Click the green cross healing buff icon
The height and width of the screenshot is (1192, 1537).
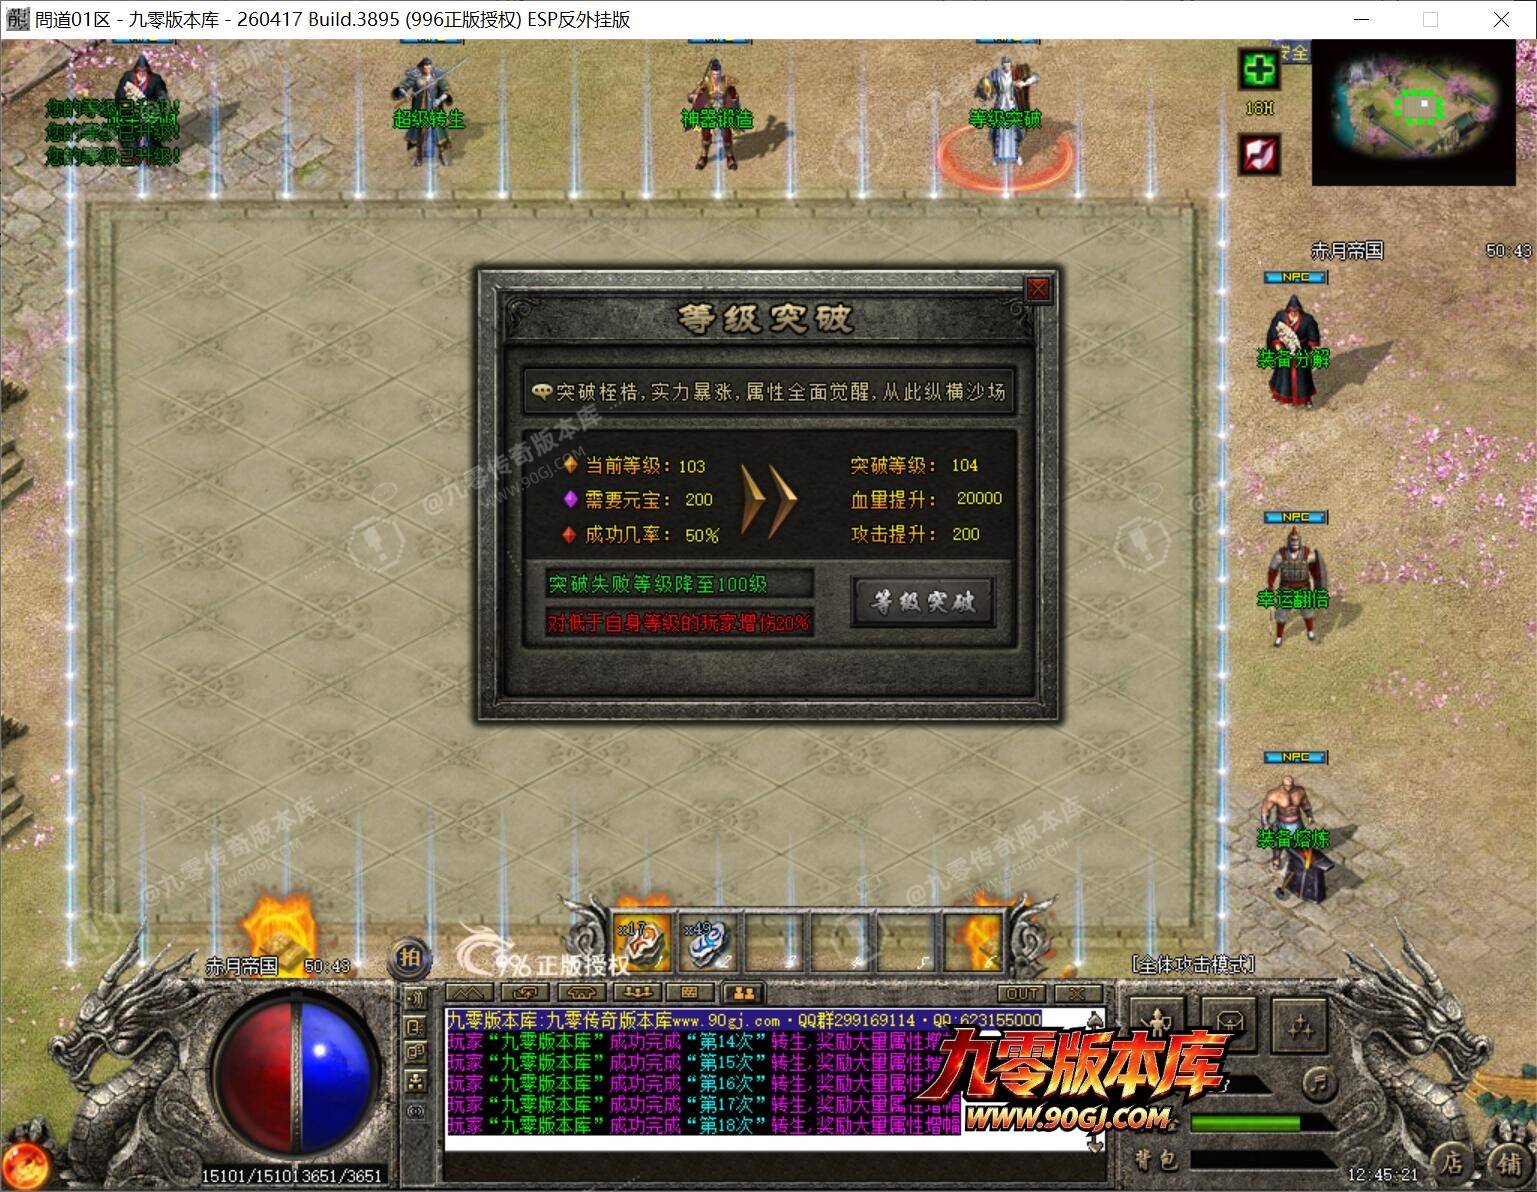click(x=1259, y=70)
